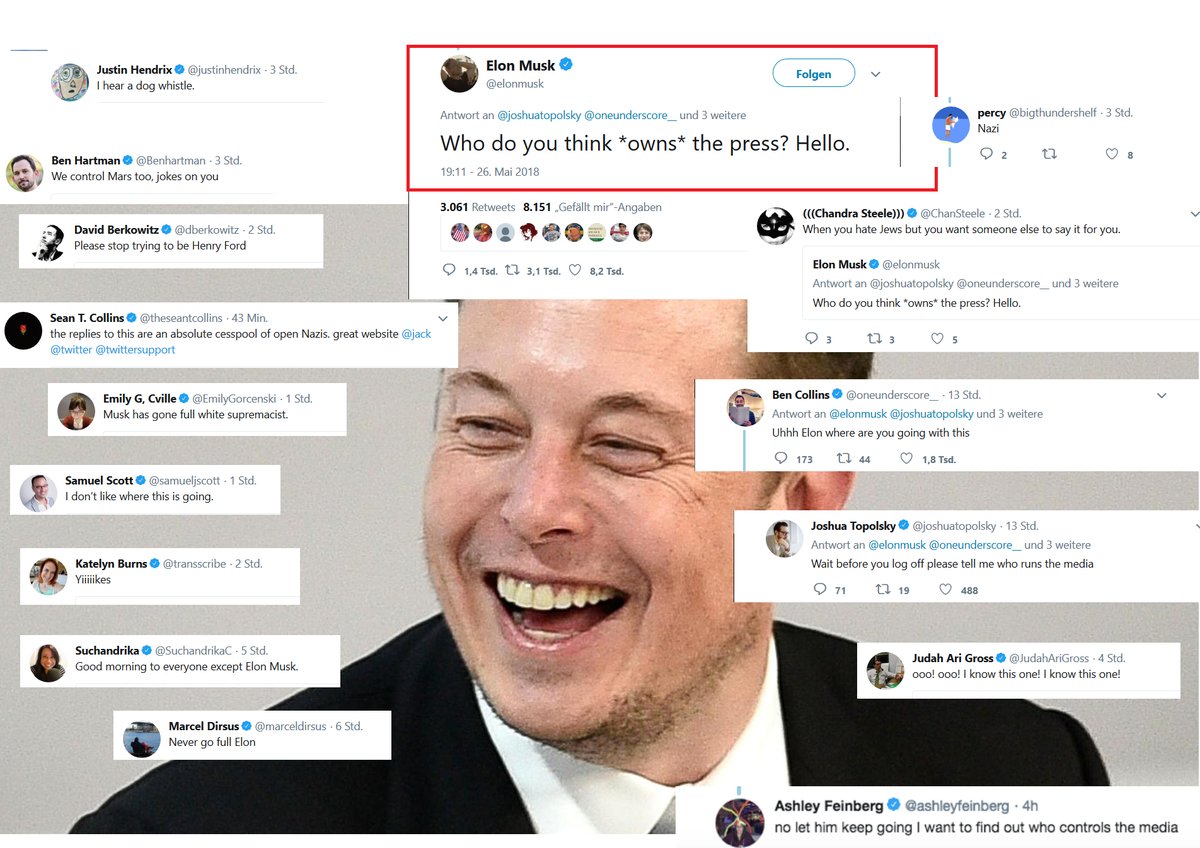The width and height of the screenshot is (1200, 848).
Task: Reply to percy's tweet
Action: (987, 154)
